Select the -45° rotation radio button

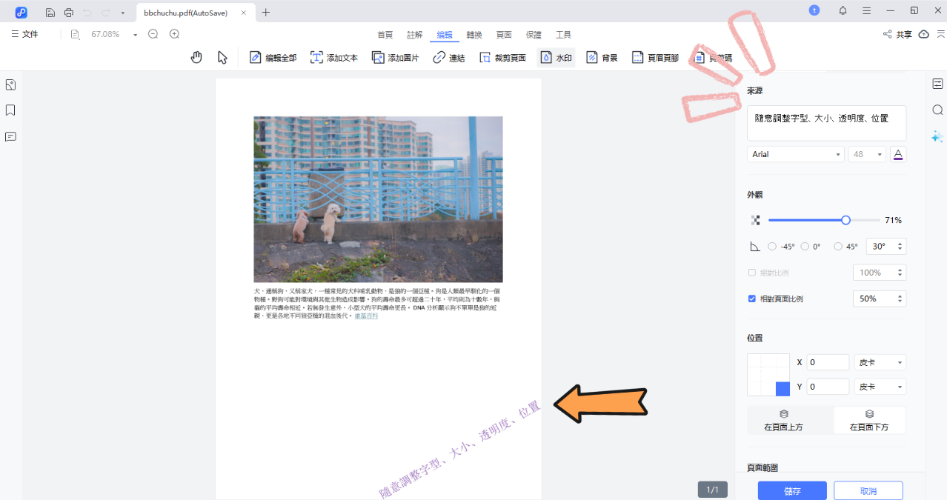click(772, 246)
